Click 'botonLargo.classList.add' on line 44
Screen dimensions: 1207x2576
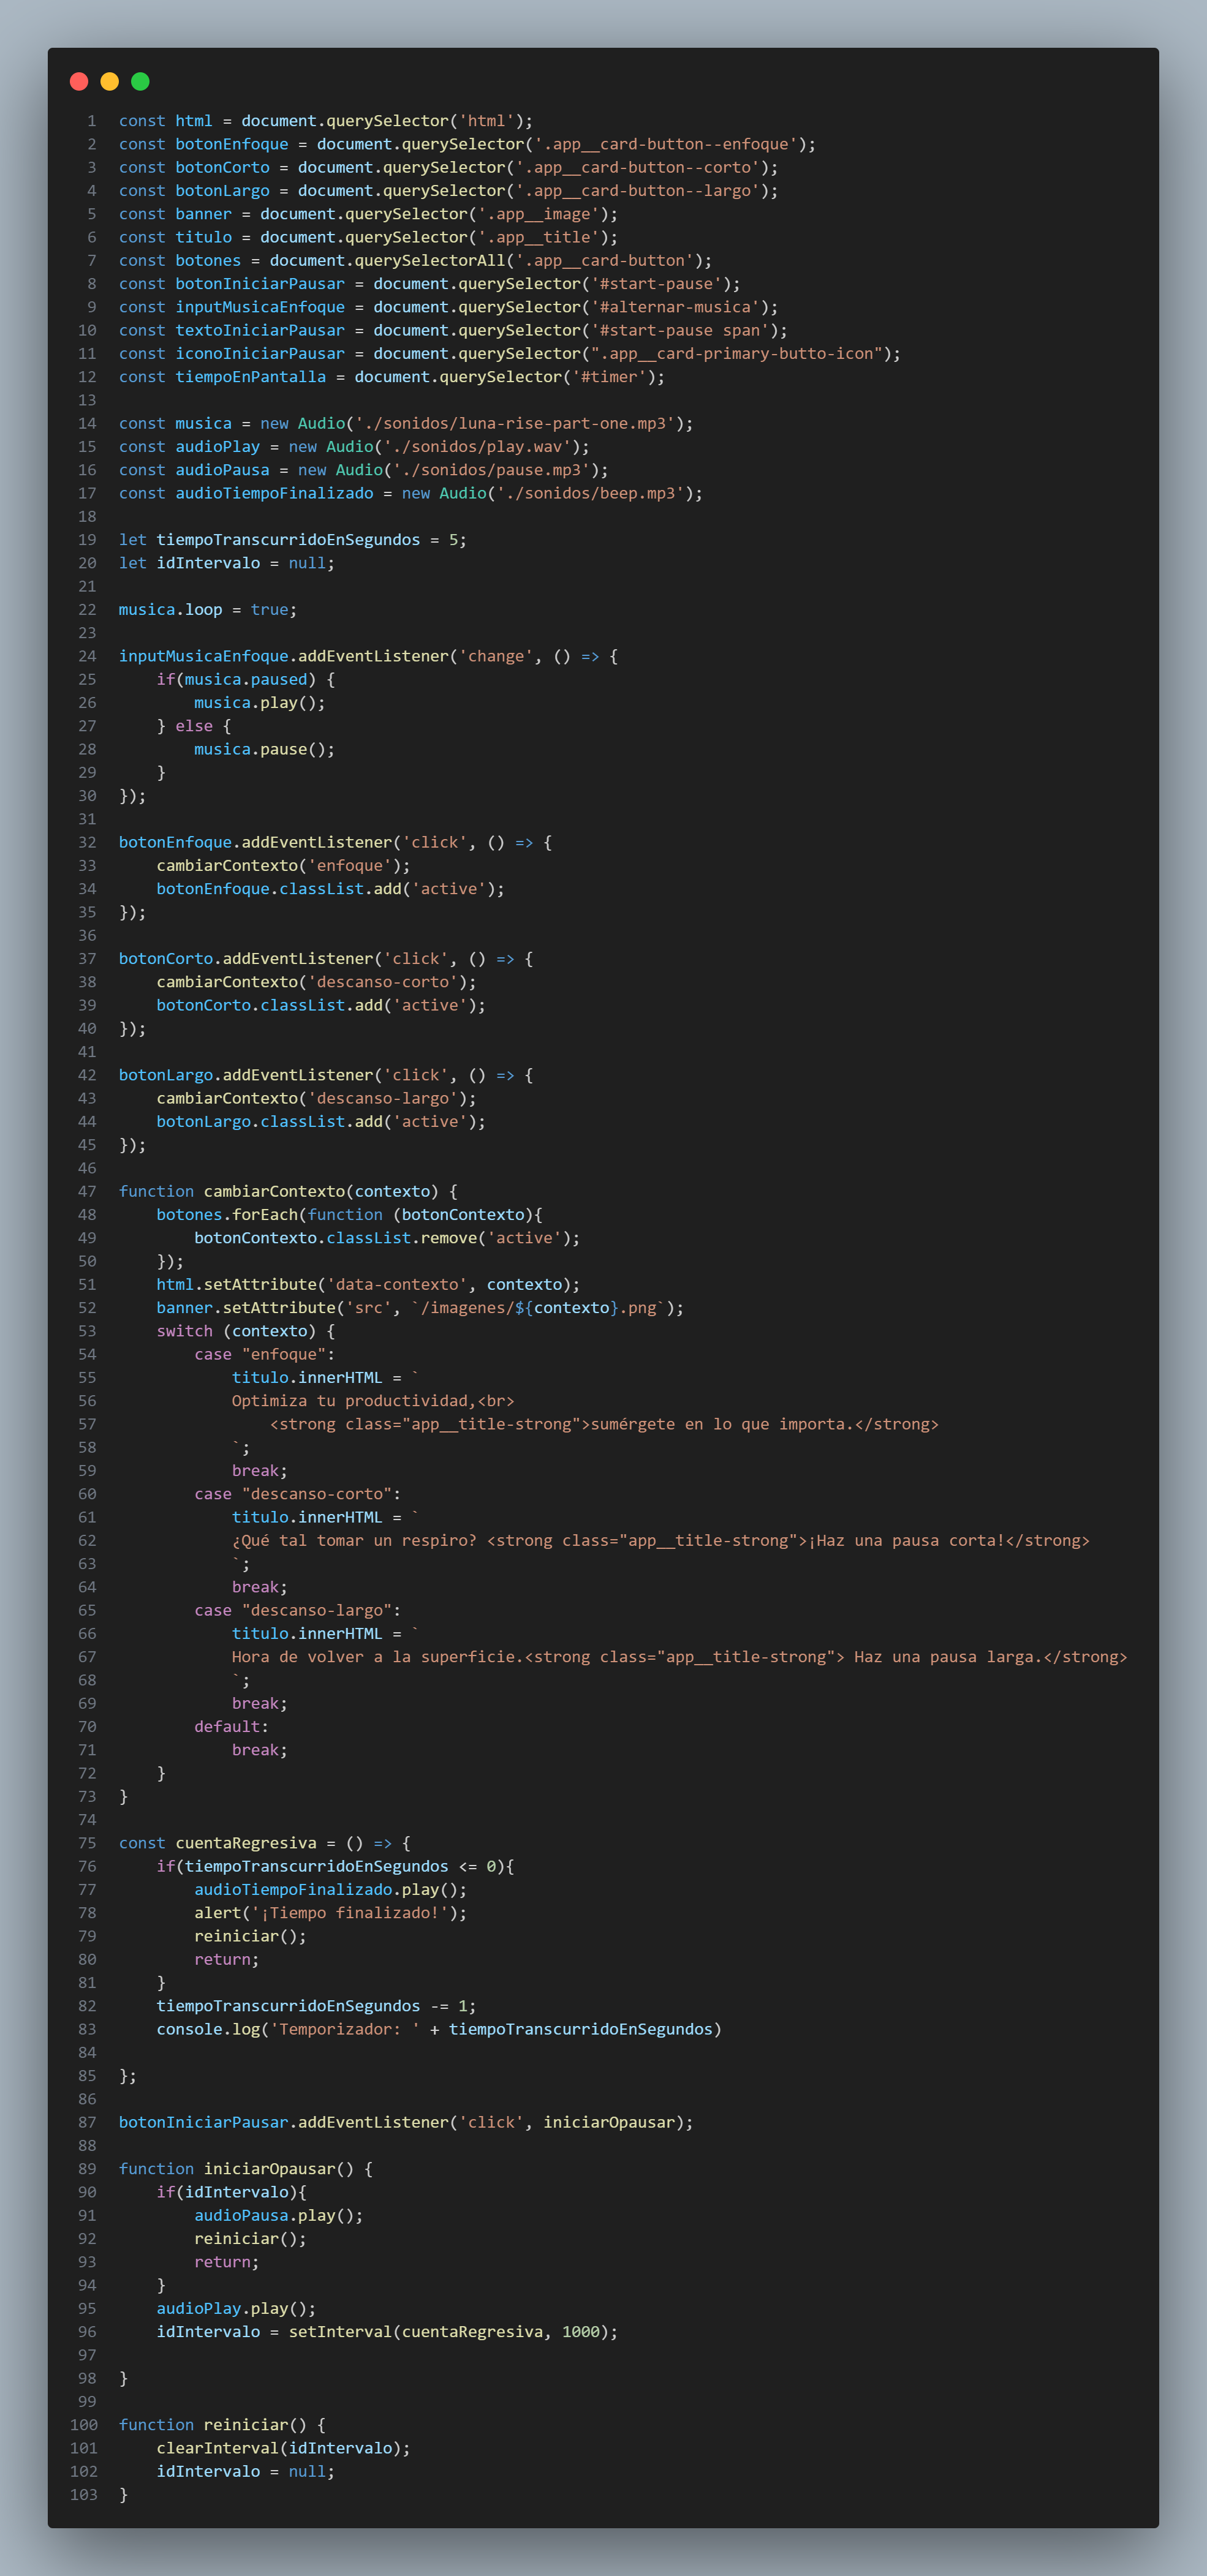(269, 1122)
